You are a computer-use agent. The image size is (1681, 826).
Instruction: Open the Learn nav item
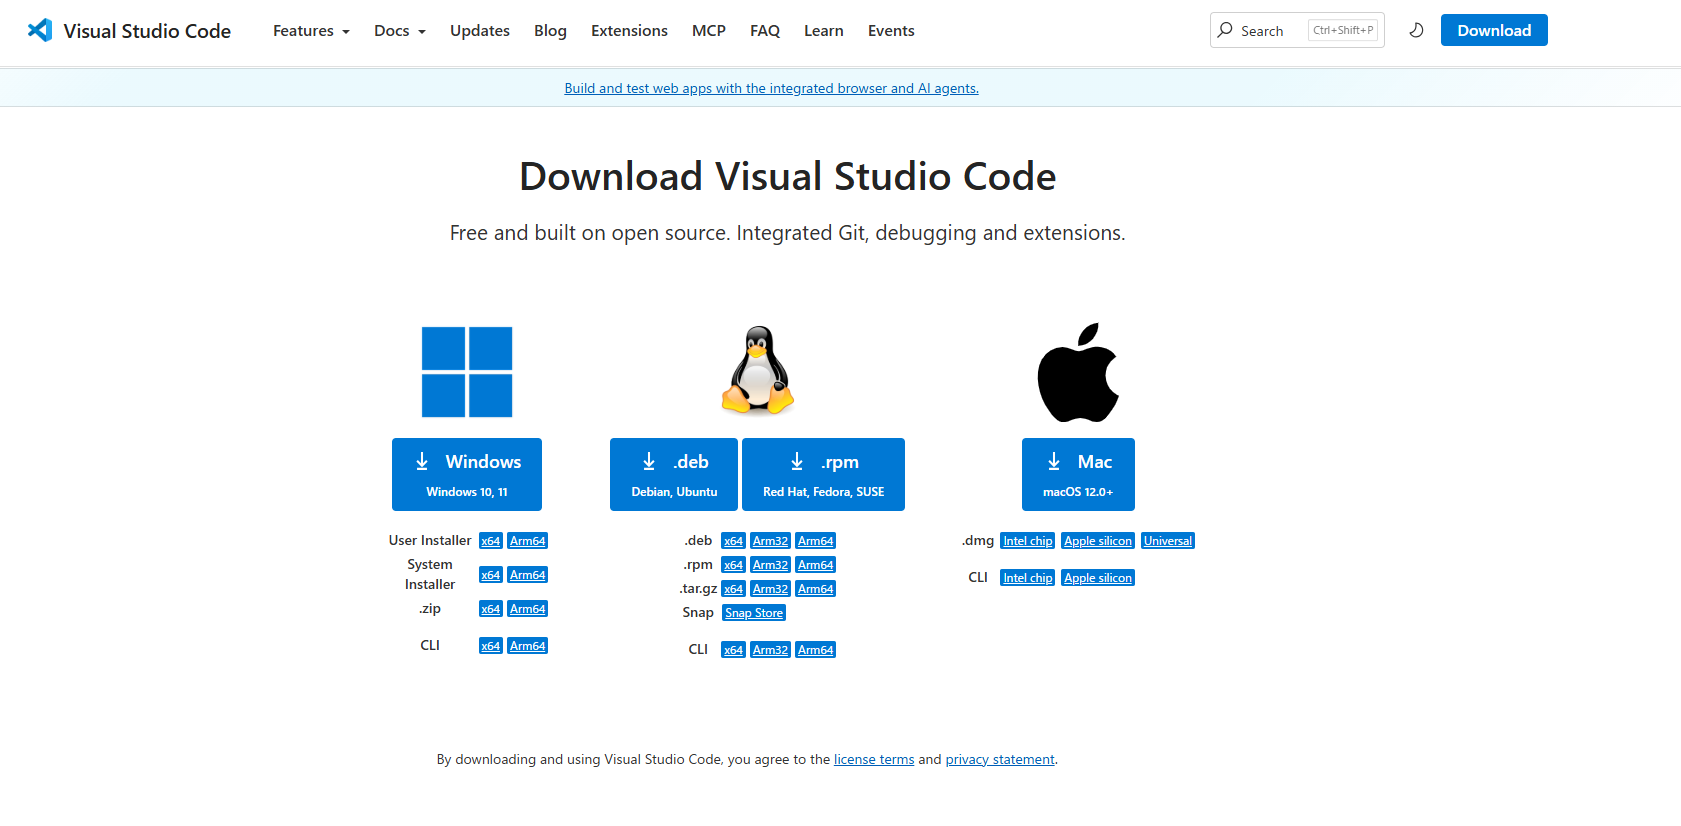coord(824,30)
